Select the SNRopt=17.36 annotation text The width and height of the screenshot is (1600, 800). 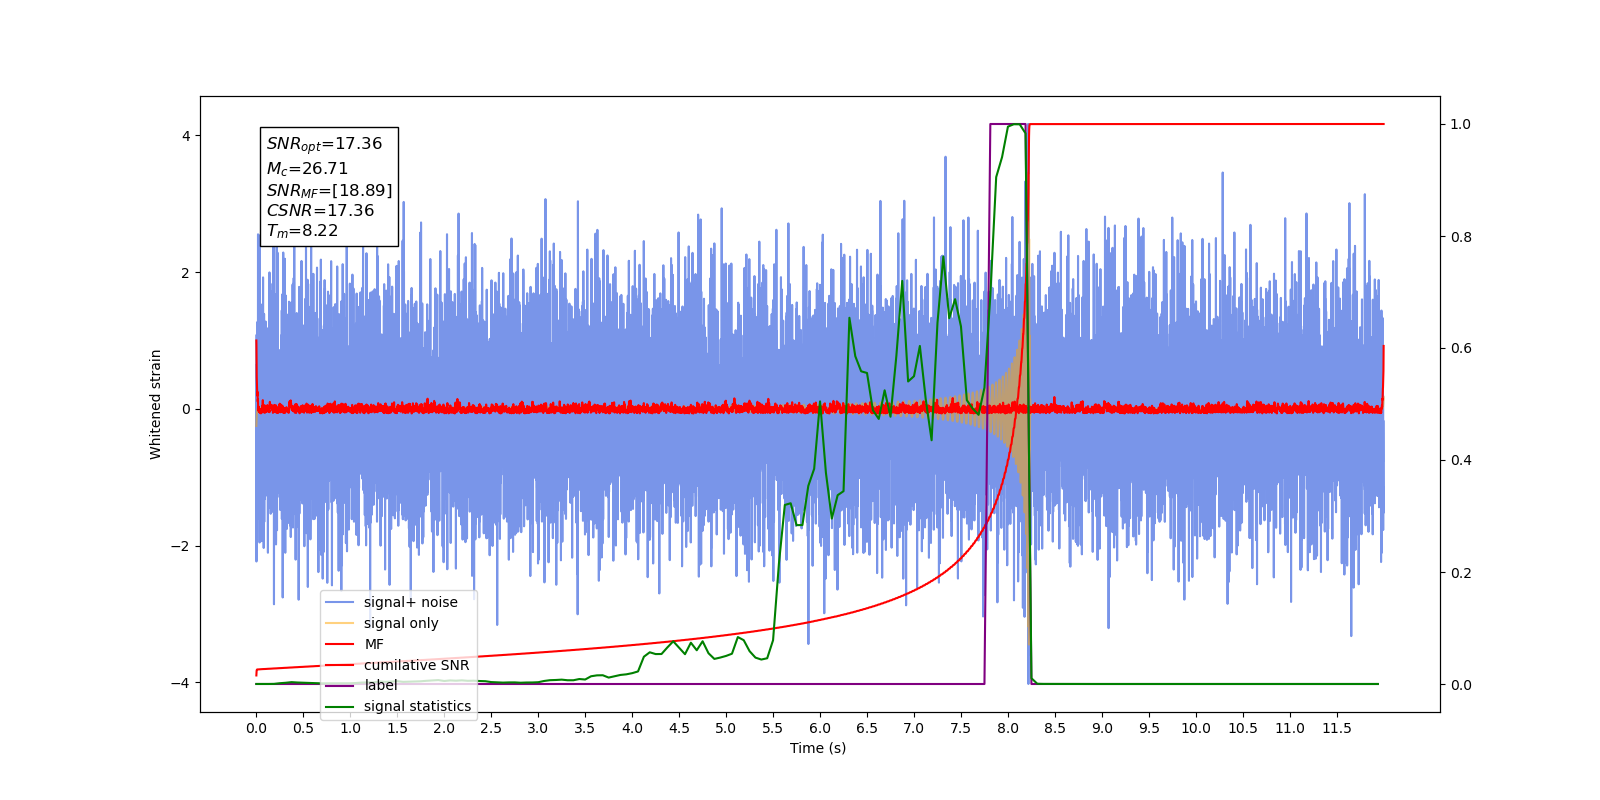point(324,144)
